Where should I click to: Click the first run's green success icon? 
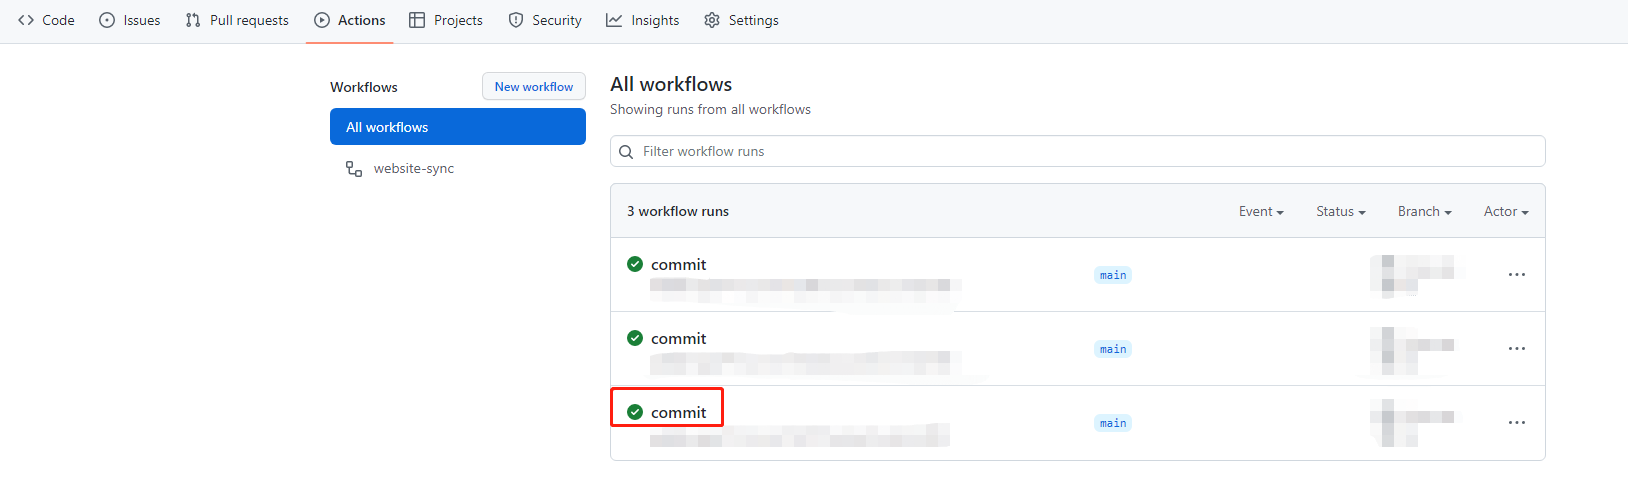point(635,264)
